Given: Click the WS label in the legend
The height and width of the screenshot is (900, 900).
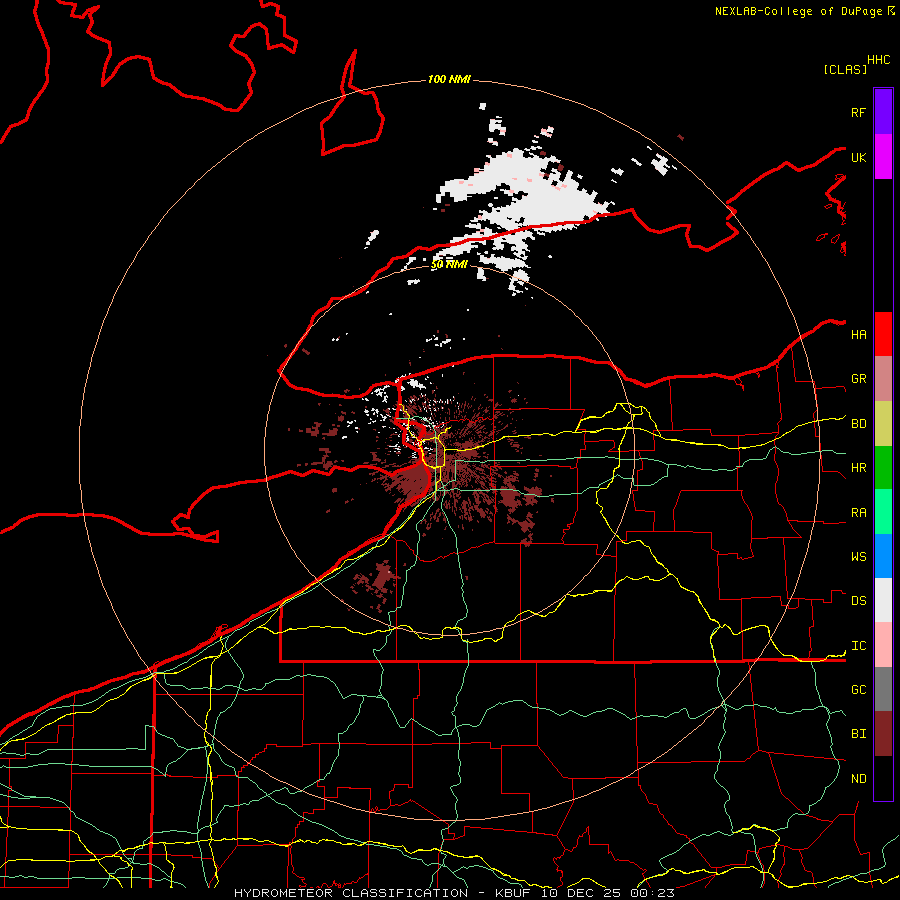Looking at the screenshot, I should (858, 556).
